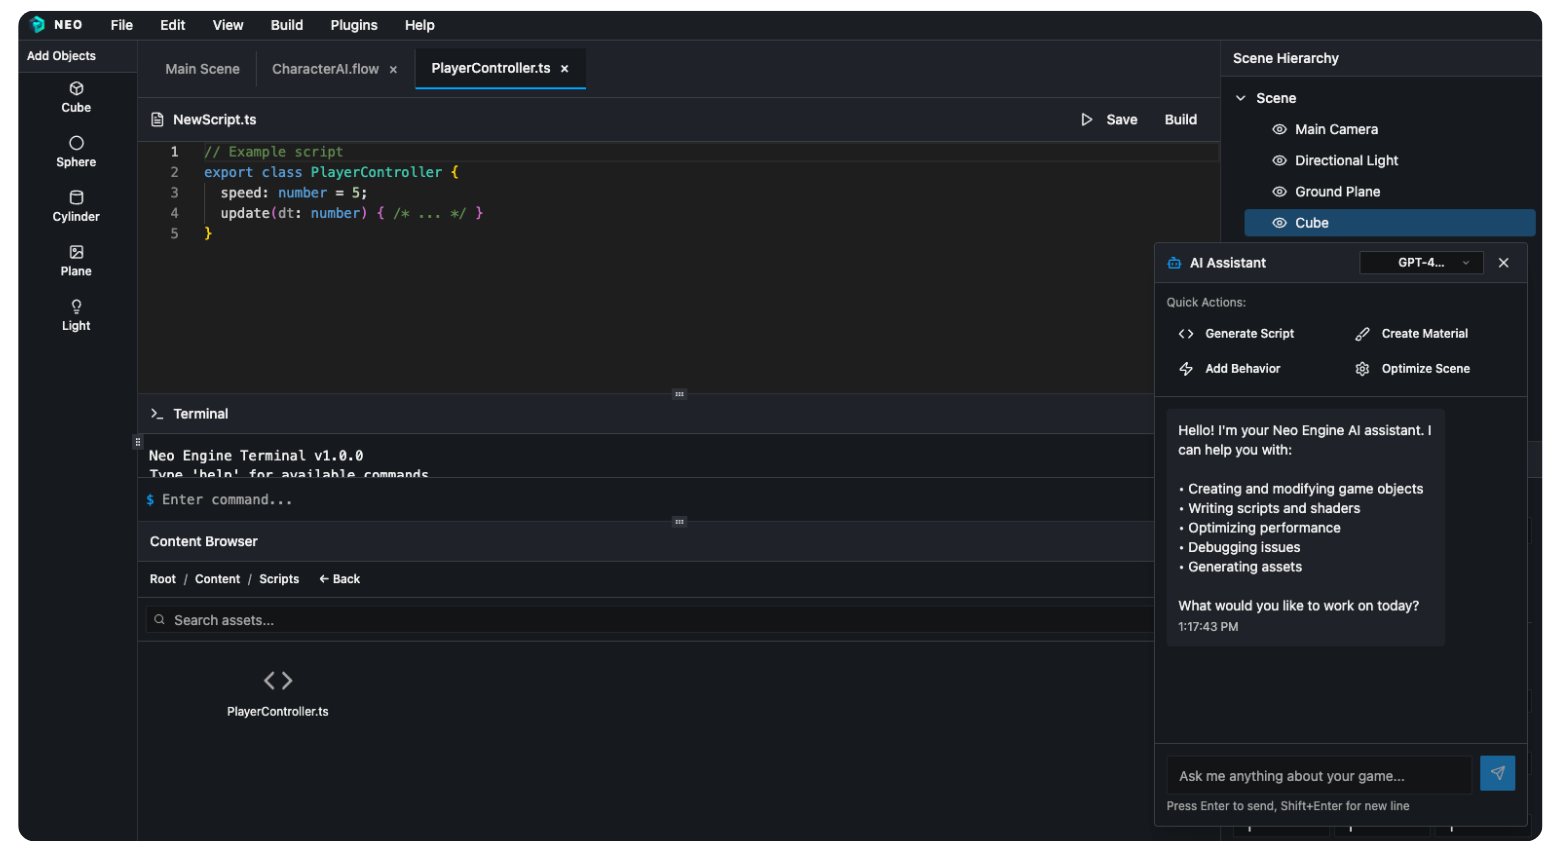The height and width of the screenshot is (852, 1562).
Task: Send the AI assistant message
Action: click(1497, 773)
